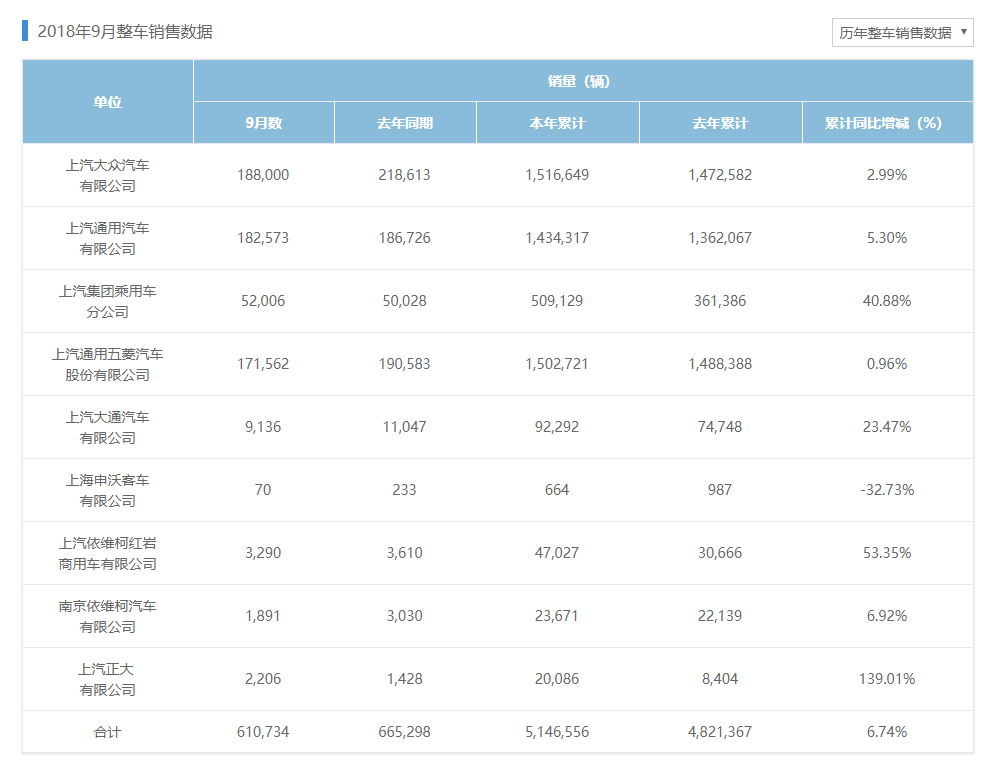The width and height of the screenshot is (1002, 772).
Task: Click the 2,206 cell
Action: pos(263,679)
